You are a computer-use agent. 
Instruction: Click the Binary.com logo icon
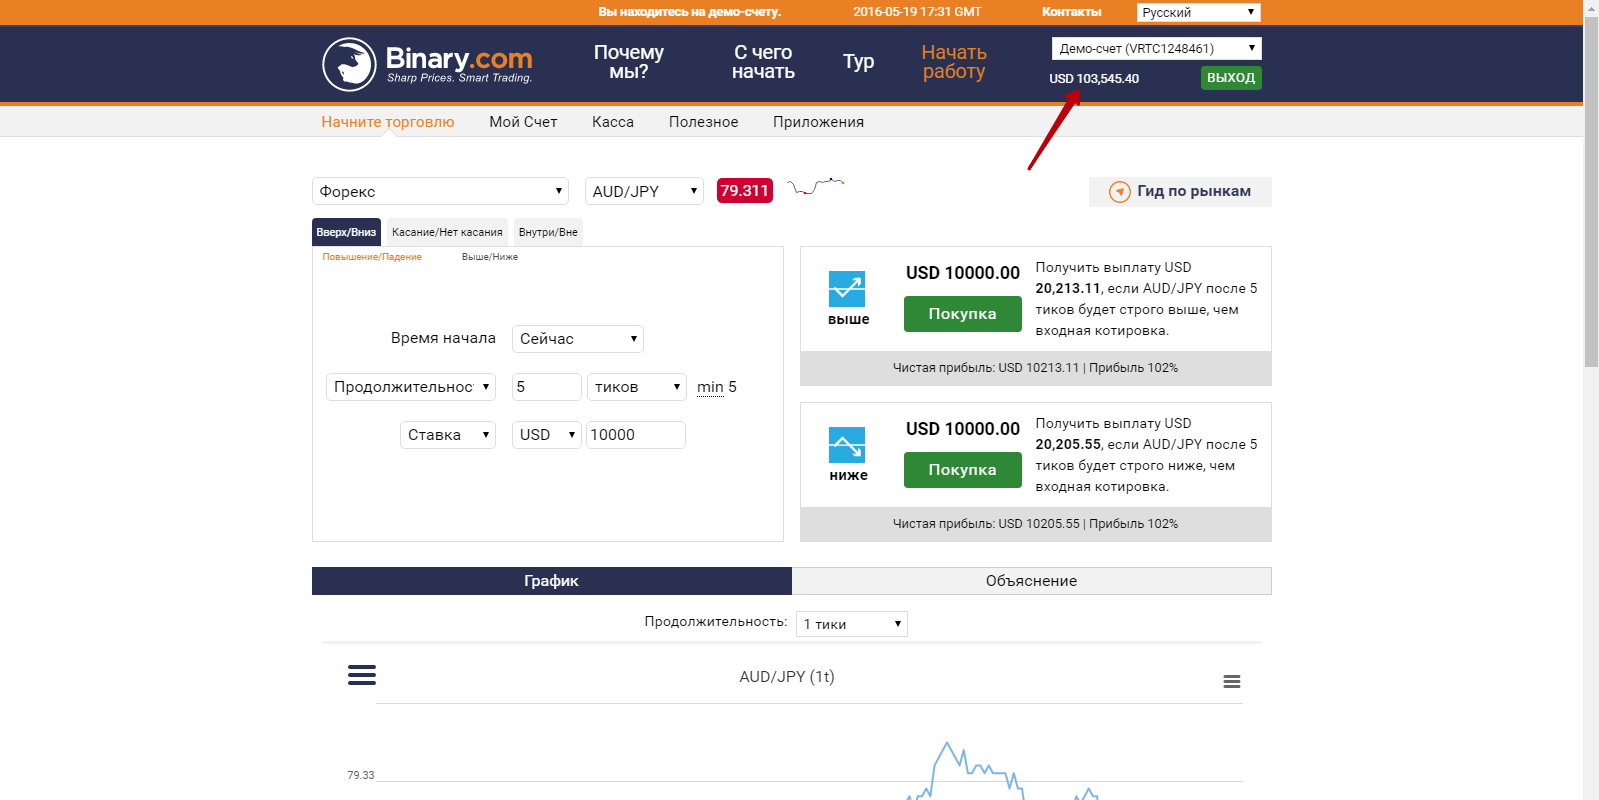pyautogui.click(x=349, y=64)
